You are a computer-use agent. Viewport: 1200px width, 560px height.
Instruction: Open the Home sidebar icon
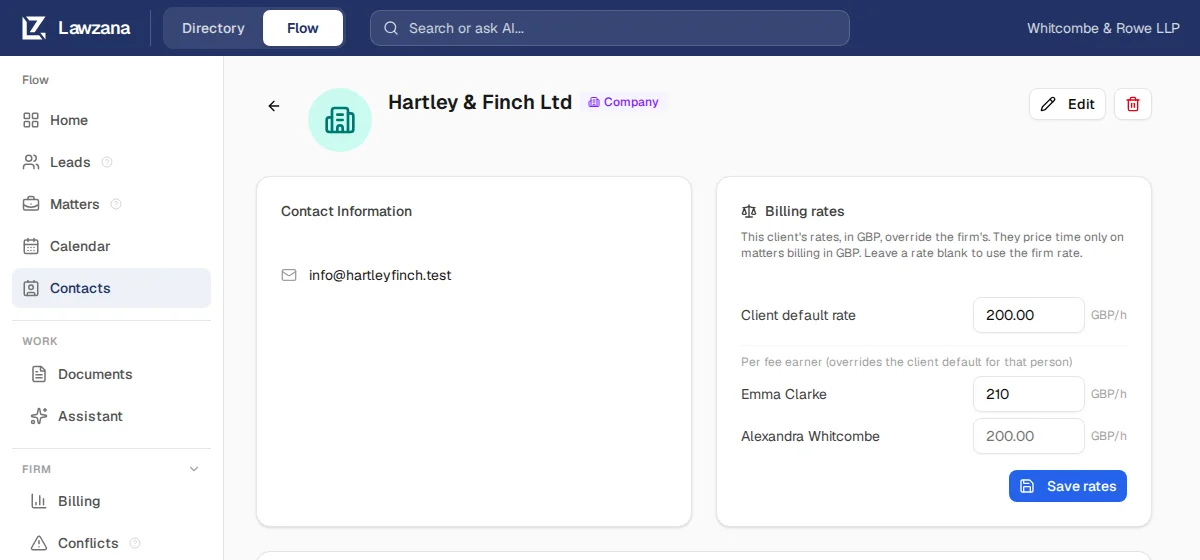click(31, 120)
